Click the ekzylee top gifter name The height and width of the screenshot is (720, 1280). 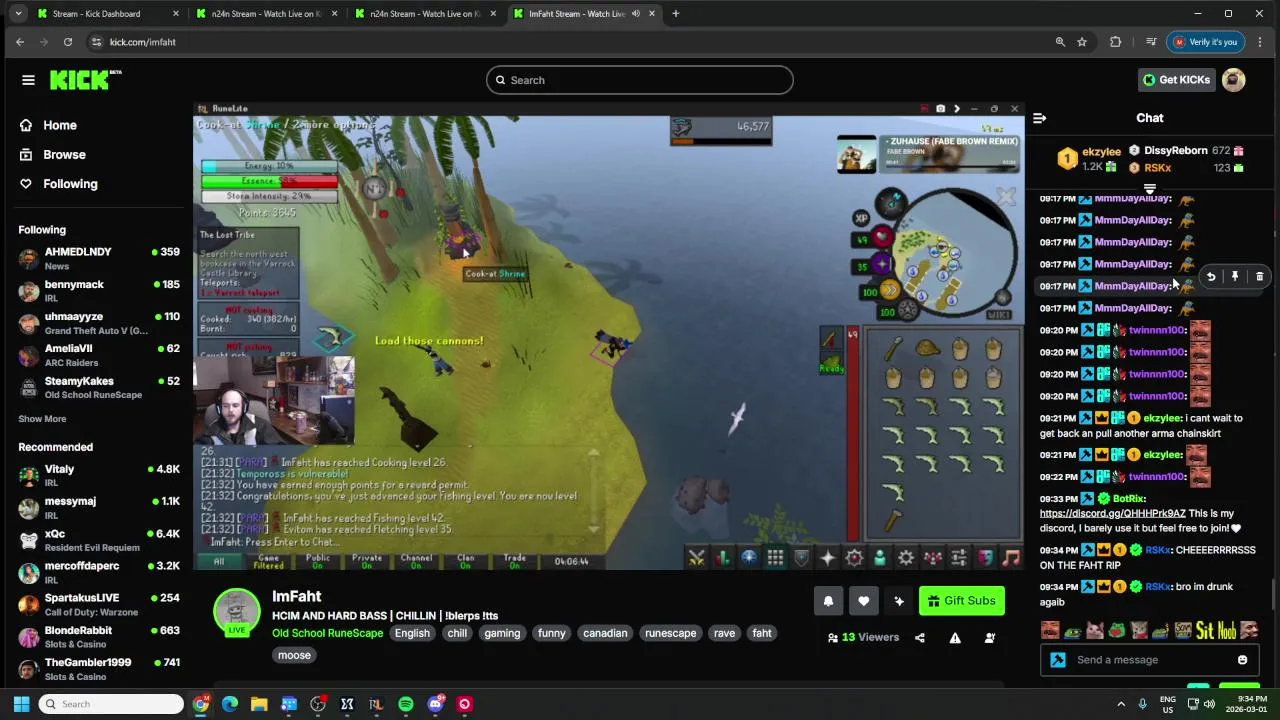(1101, 152)
